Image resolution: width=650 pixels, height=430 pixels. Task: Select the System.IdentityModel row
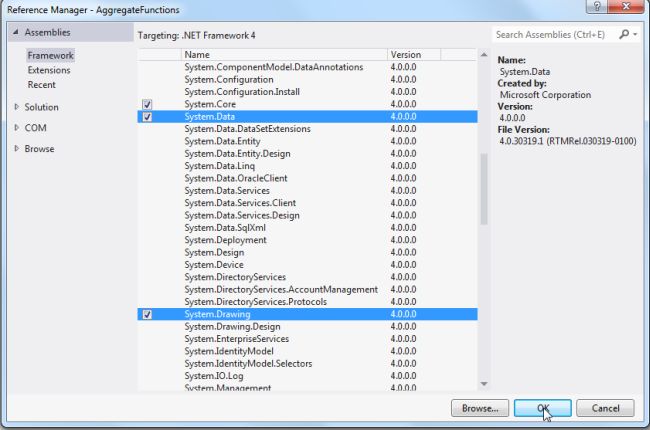pos(307,351)
